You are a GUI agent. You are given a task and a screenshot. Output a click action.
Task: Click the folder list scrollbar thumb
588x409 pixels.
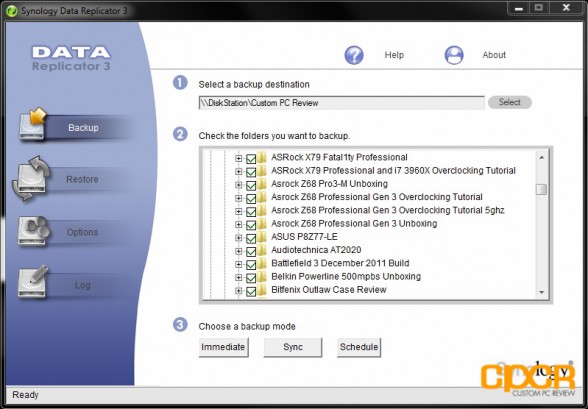[541, 189]
